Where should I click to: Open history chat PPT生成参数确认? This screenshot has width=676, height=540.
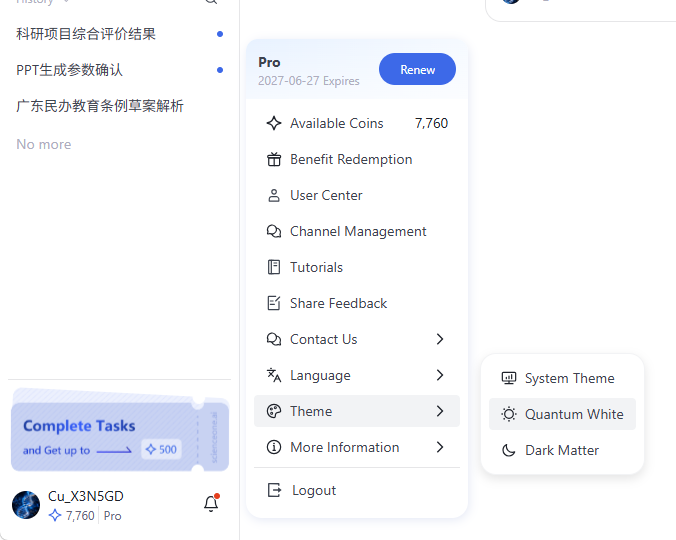119,70
